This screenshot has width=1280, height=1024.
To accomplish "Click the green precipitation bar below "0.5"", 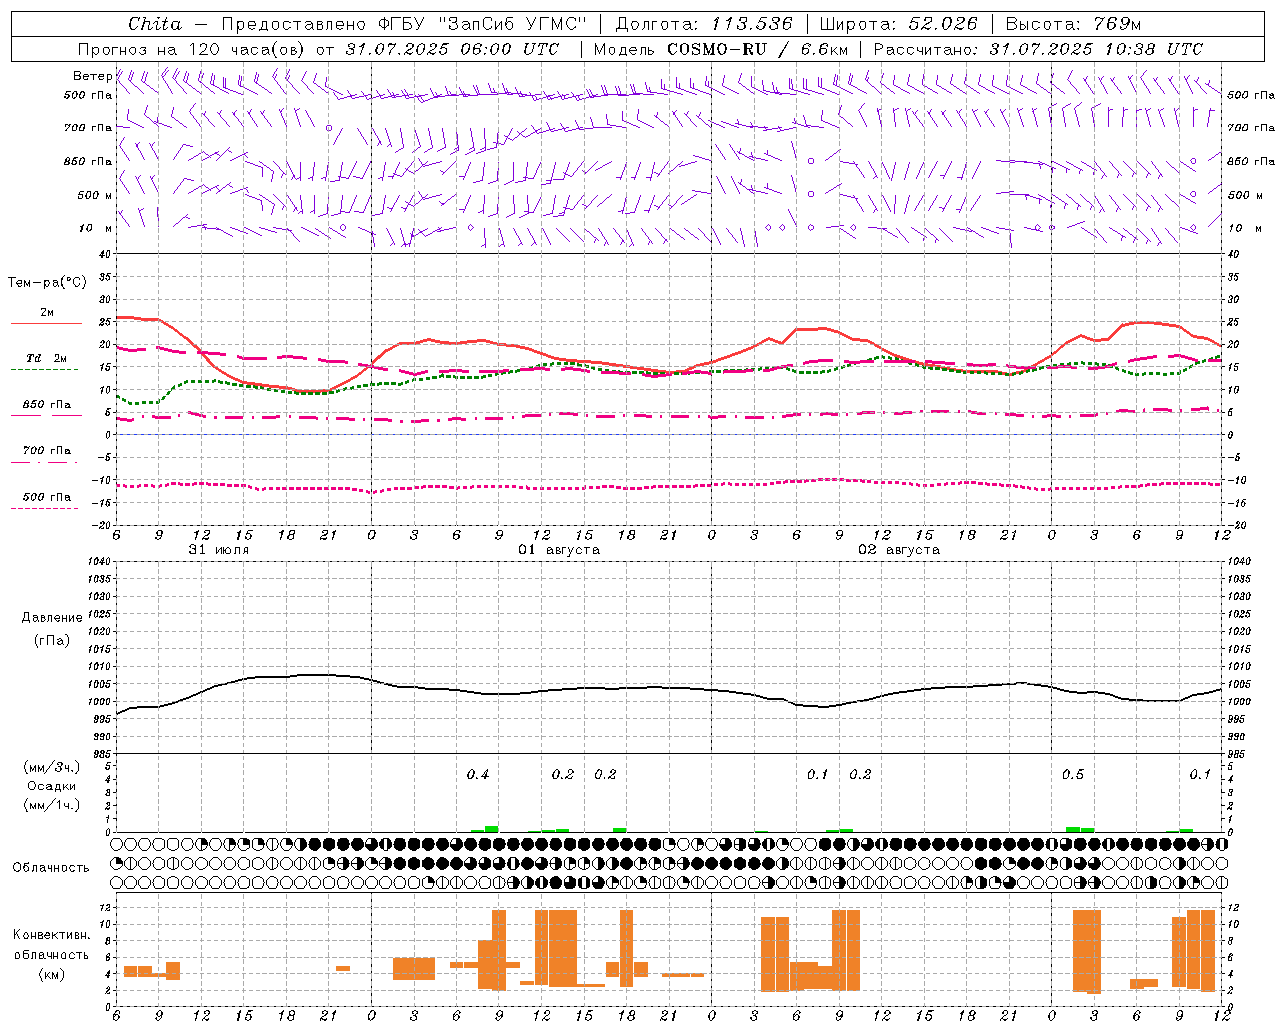I will click(x=1073, y=829).
